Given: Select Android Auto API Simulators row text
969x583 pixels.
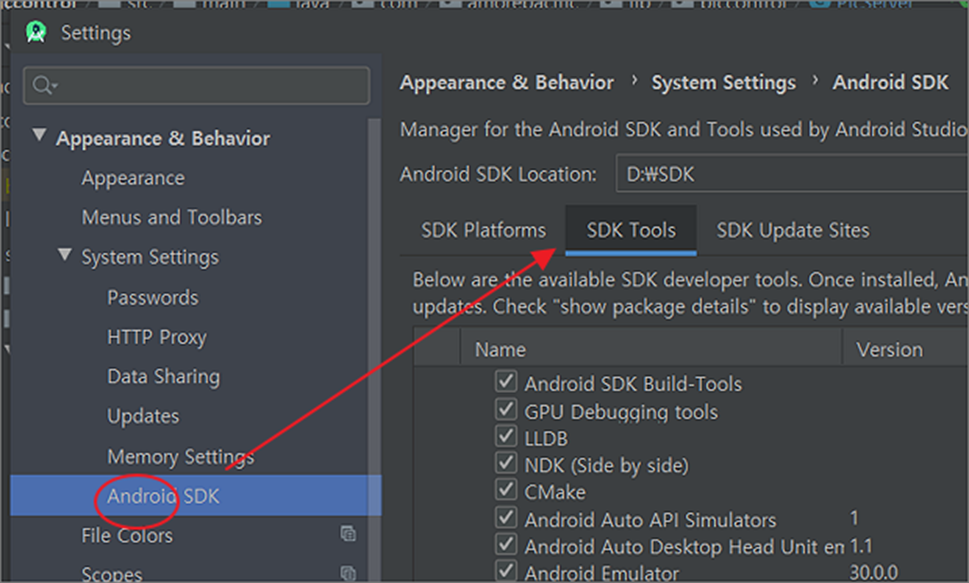Looking at the screenshot, I should (650, 520).
